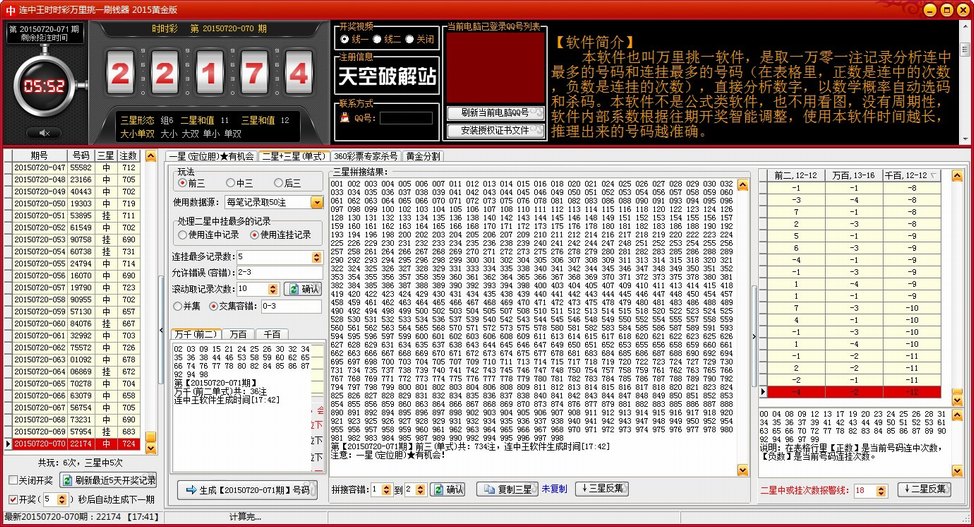Mute sound with the speaker icon
Screen dimensions: 974x527
43,133
